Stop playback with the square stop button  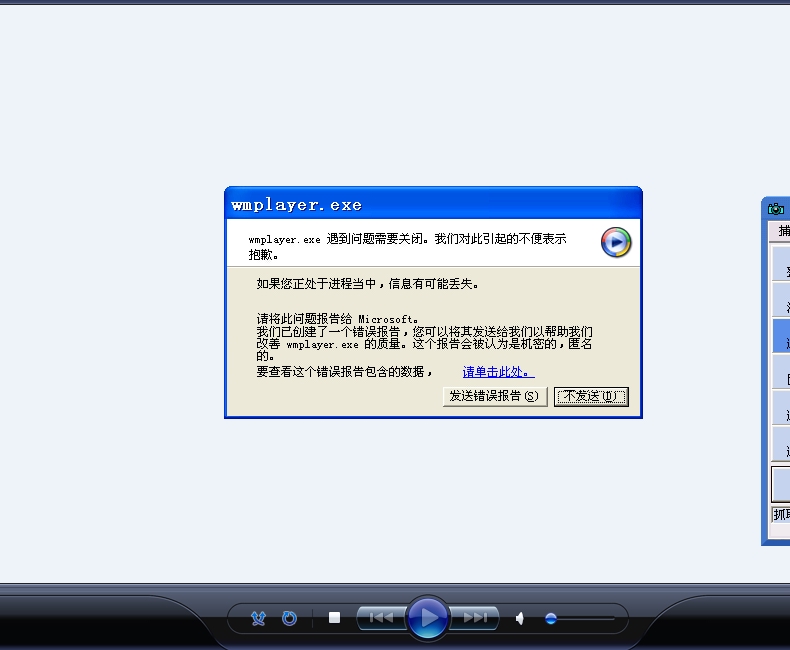coord(335,618)
